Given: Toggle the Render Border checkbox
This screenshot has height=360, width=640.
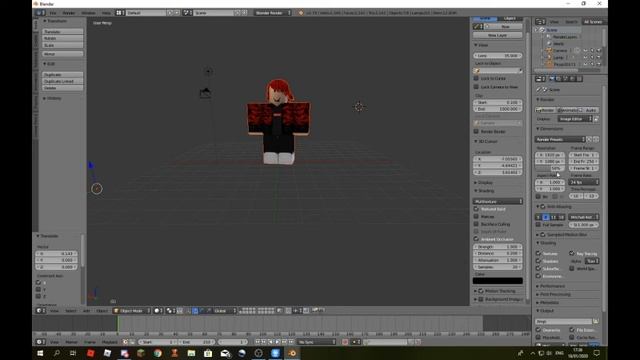Looking at the screenshot, I should pos(476,131).
